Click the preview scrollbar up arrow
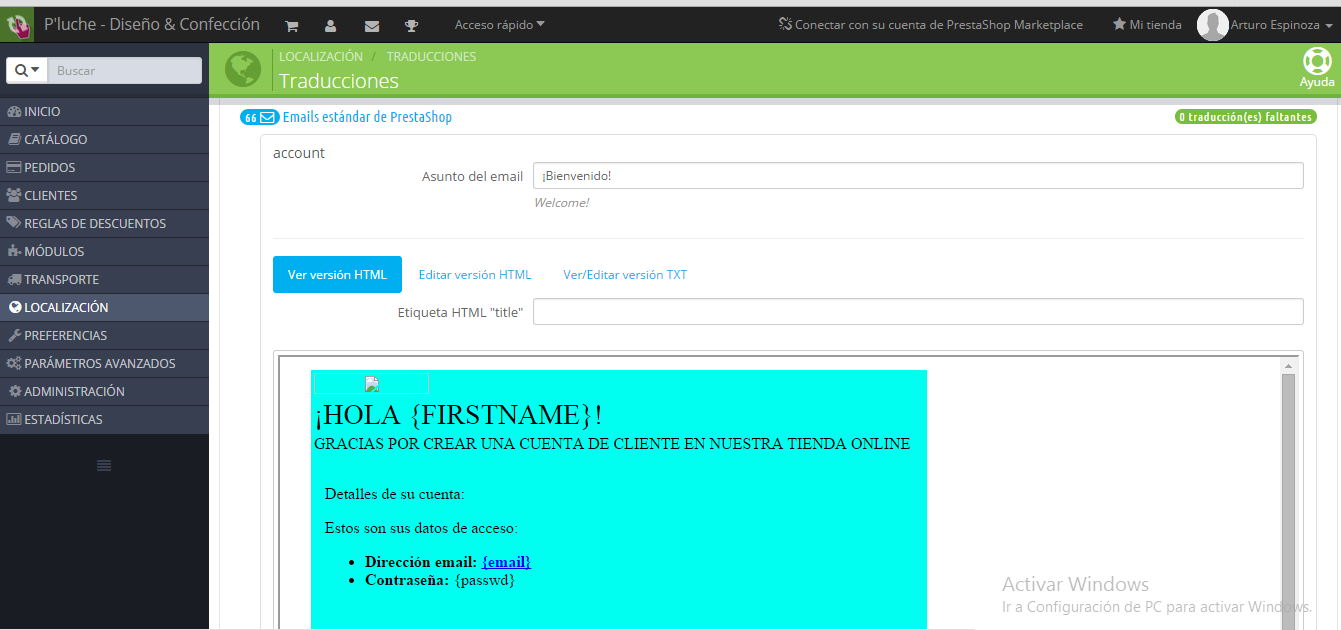Viewport: 1341px width, 630px height. click(x=1288, y=366)
